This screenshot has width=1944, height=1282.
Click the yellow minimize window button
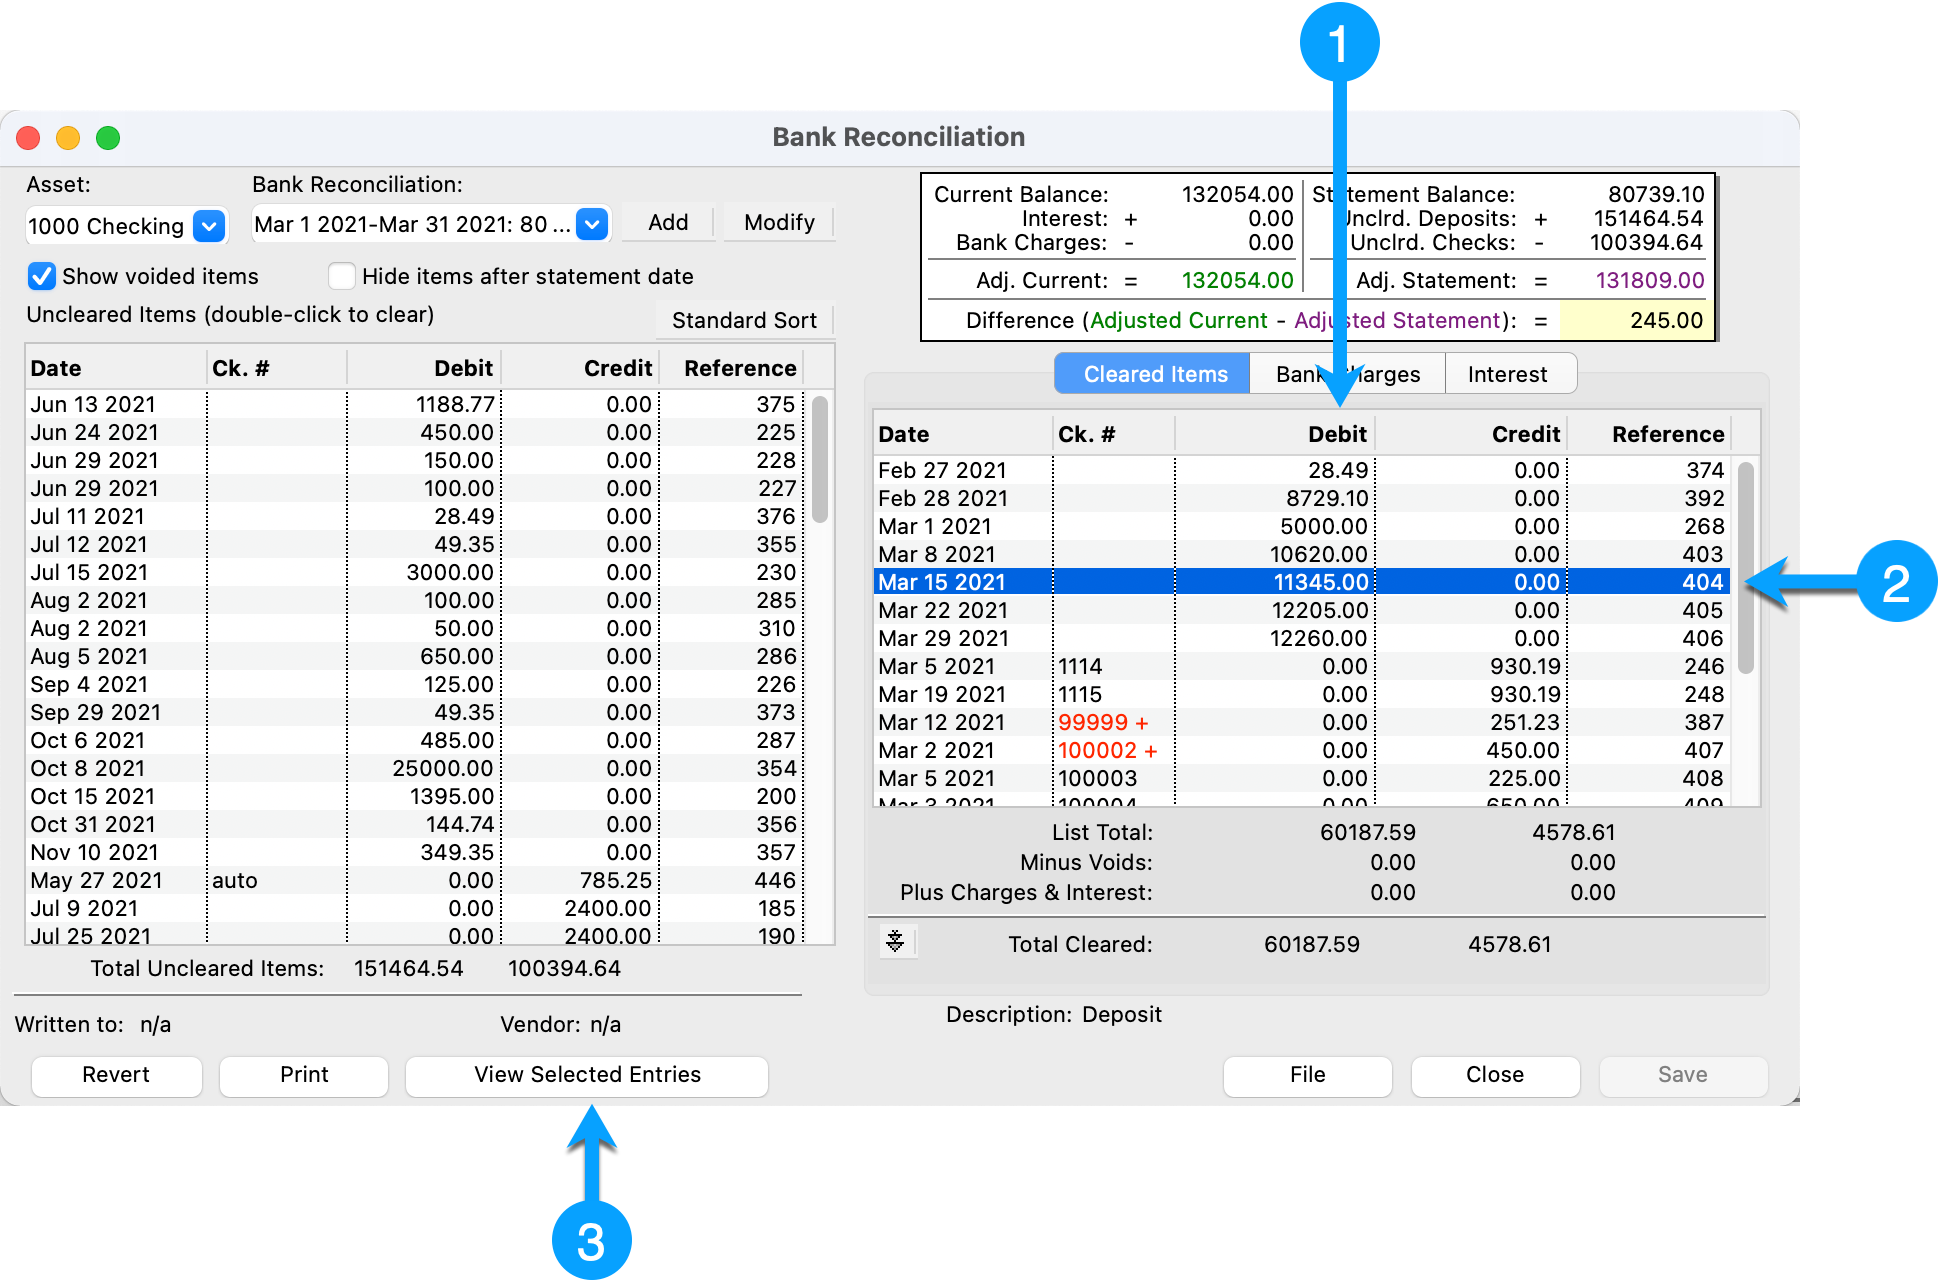click(x=68, y=138)
